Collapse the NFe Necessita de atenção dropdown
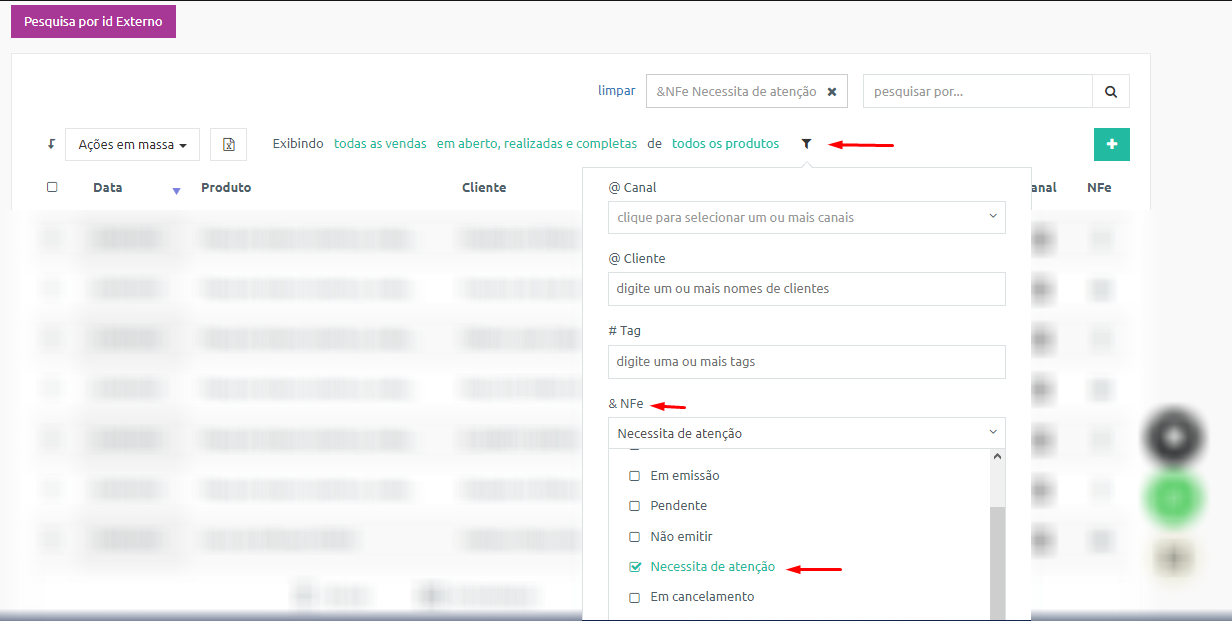The image size is (1232, 621). (x=806, y=433)
